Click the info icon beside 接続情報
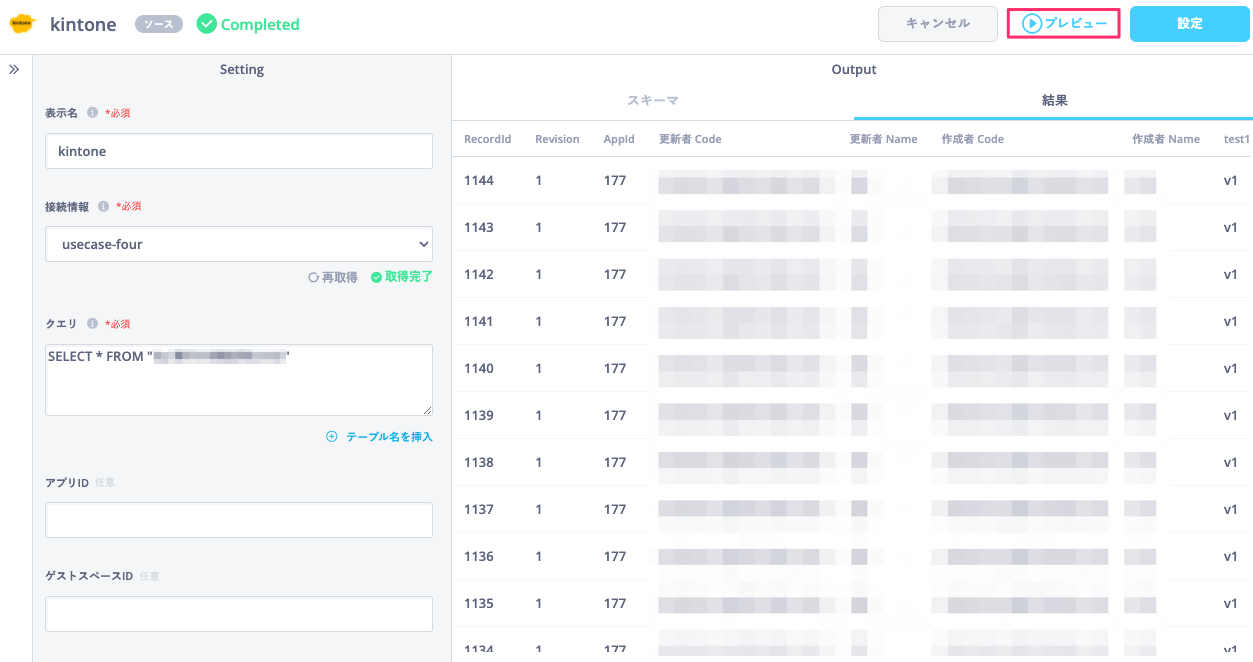 [x=103, y=207]
